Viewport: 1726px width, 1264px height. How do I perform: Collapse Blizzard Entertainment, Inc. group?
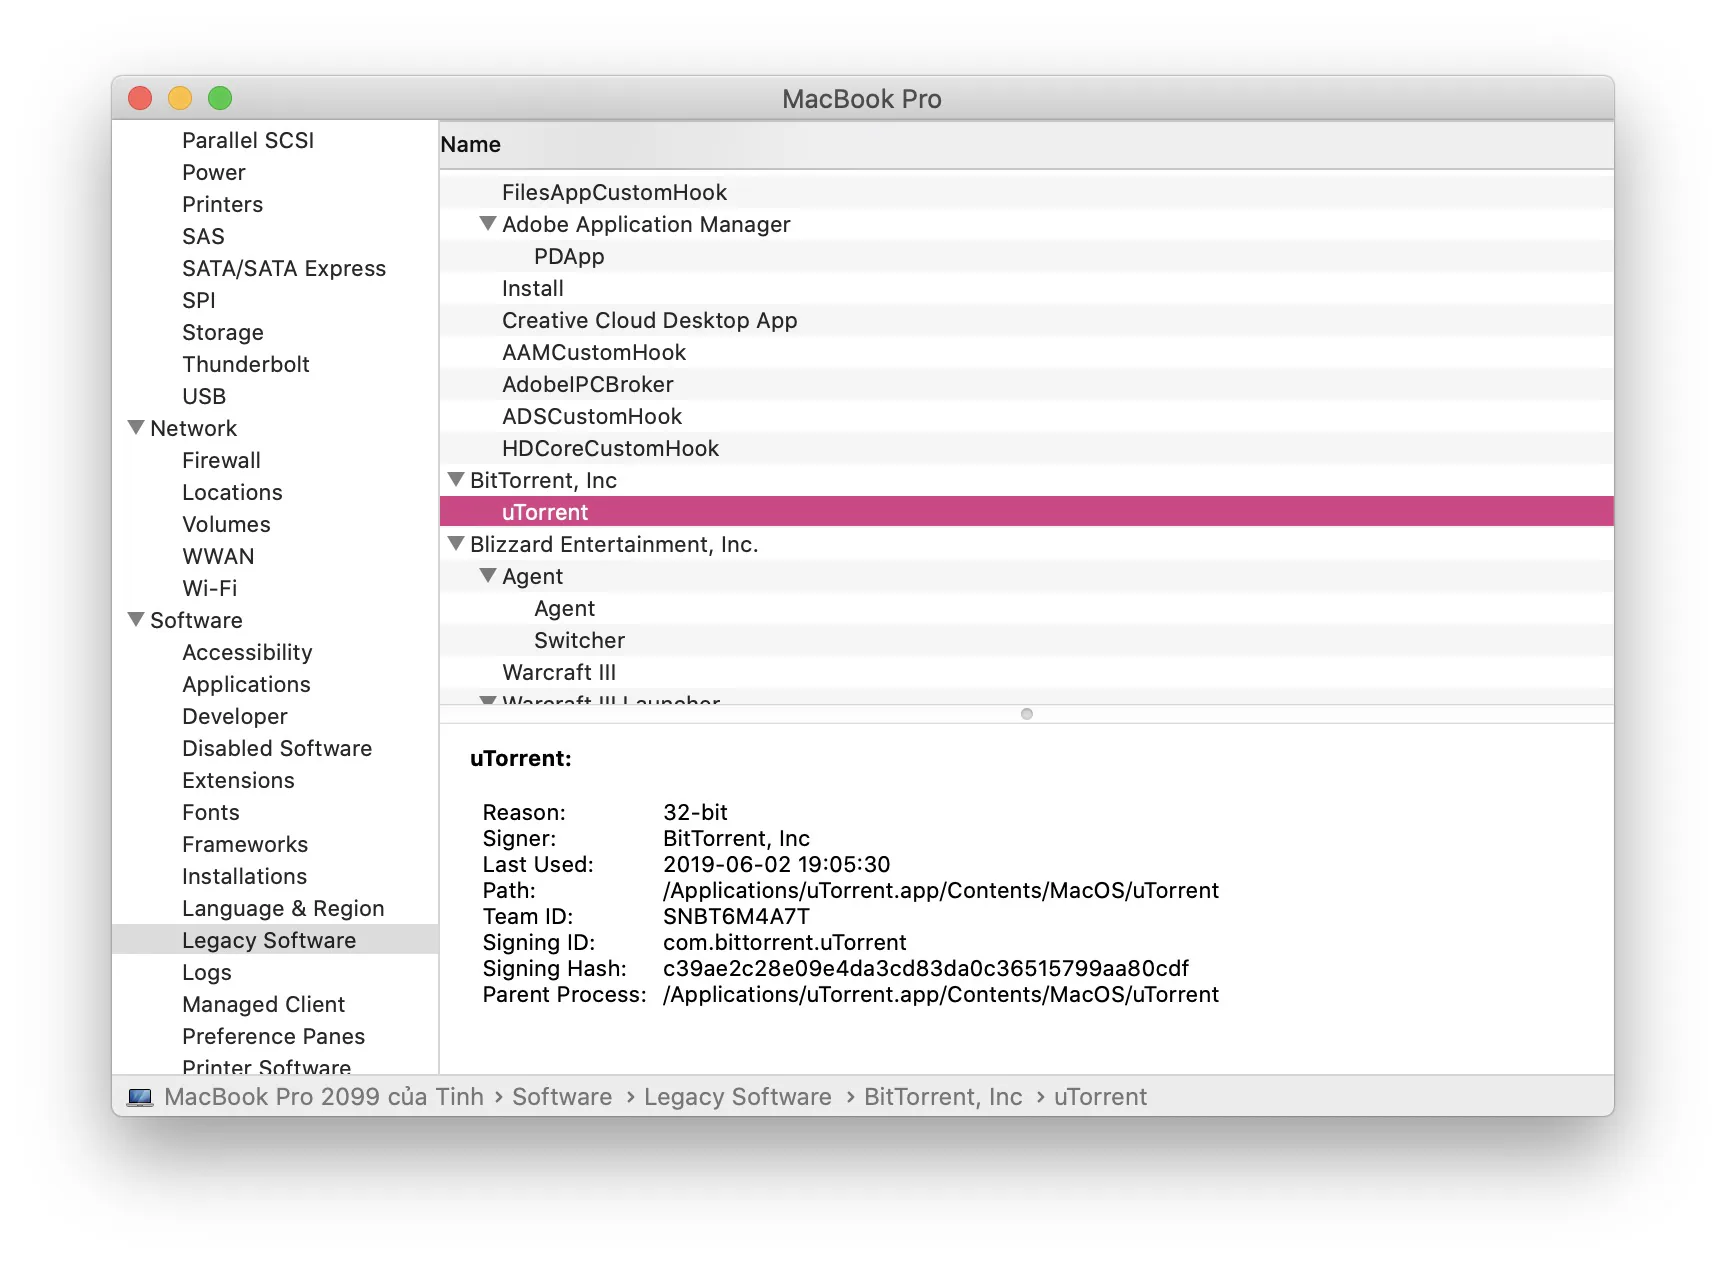(x=456, y=544)
